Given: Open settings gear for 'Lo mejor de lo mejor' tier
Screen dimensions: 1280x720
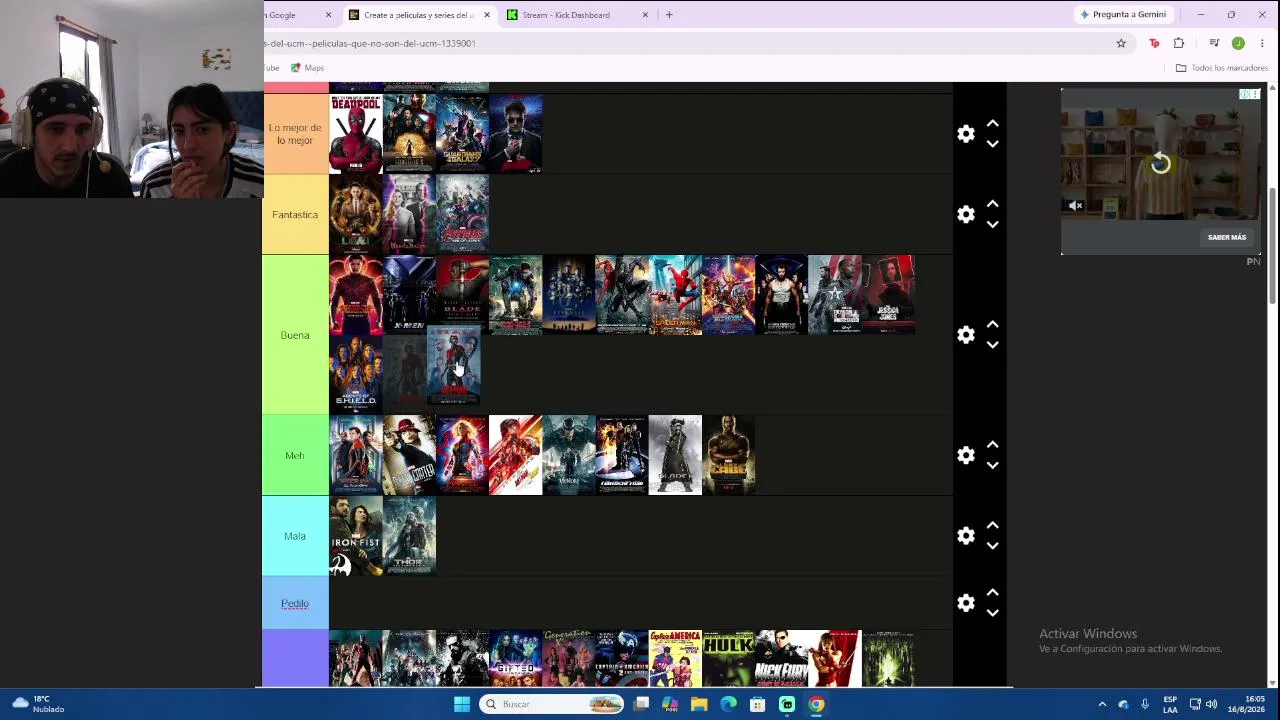Looking at the screenshot, I should [x=966, y=134].
